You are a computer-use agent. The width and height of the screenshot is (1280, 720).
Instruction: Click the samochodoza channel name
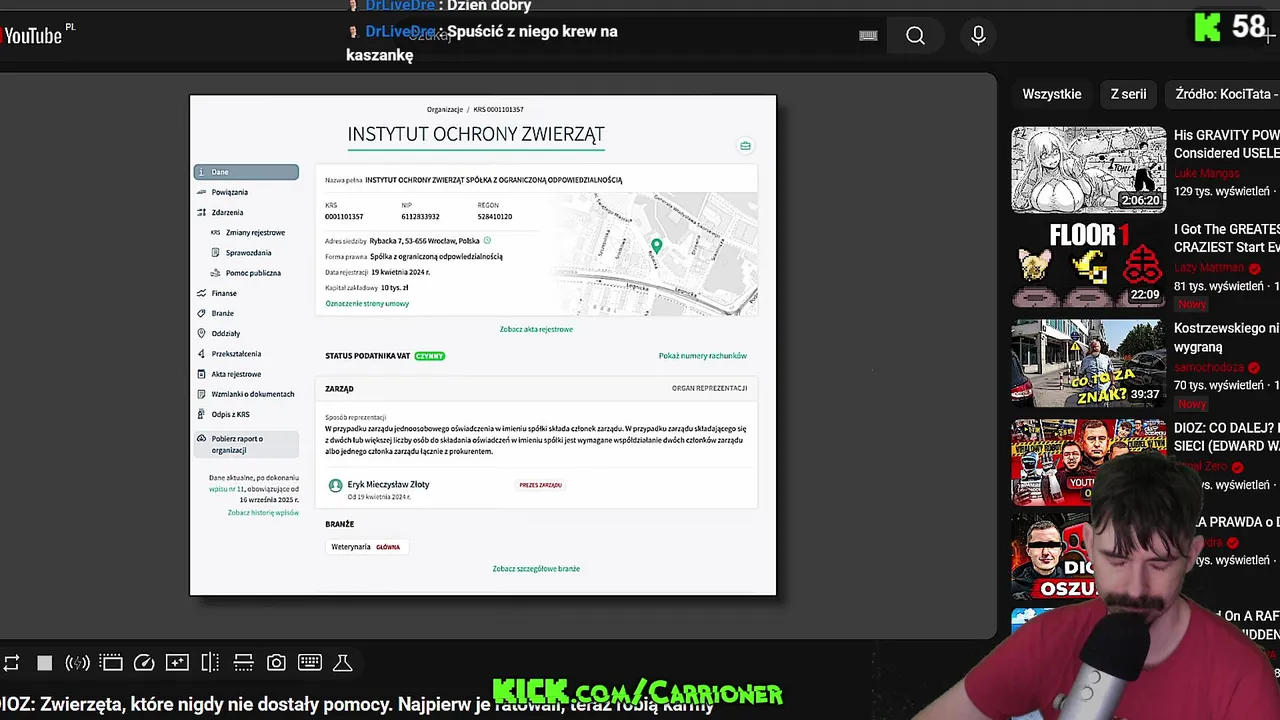pyautogui.click(x=1208, y=367)
